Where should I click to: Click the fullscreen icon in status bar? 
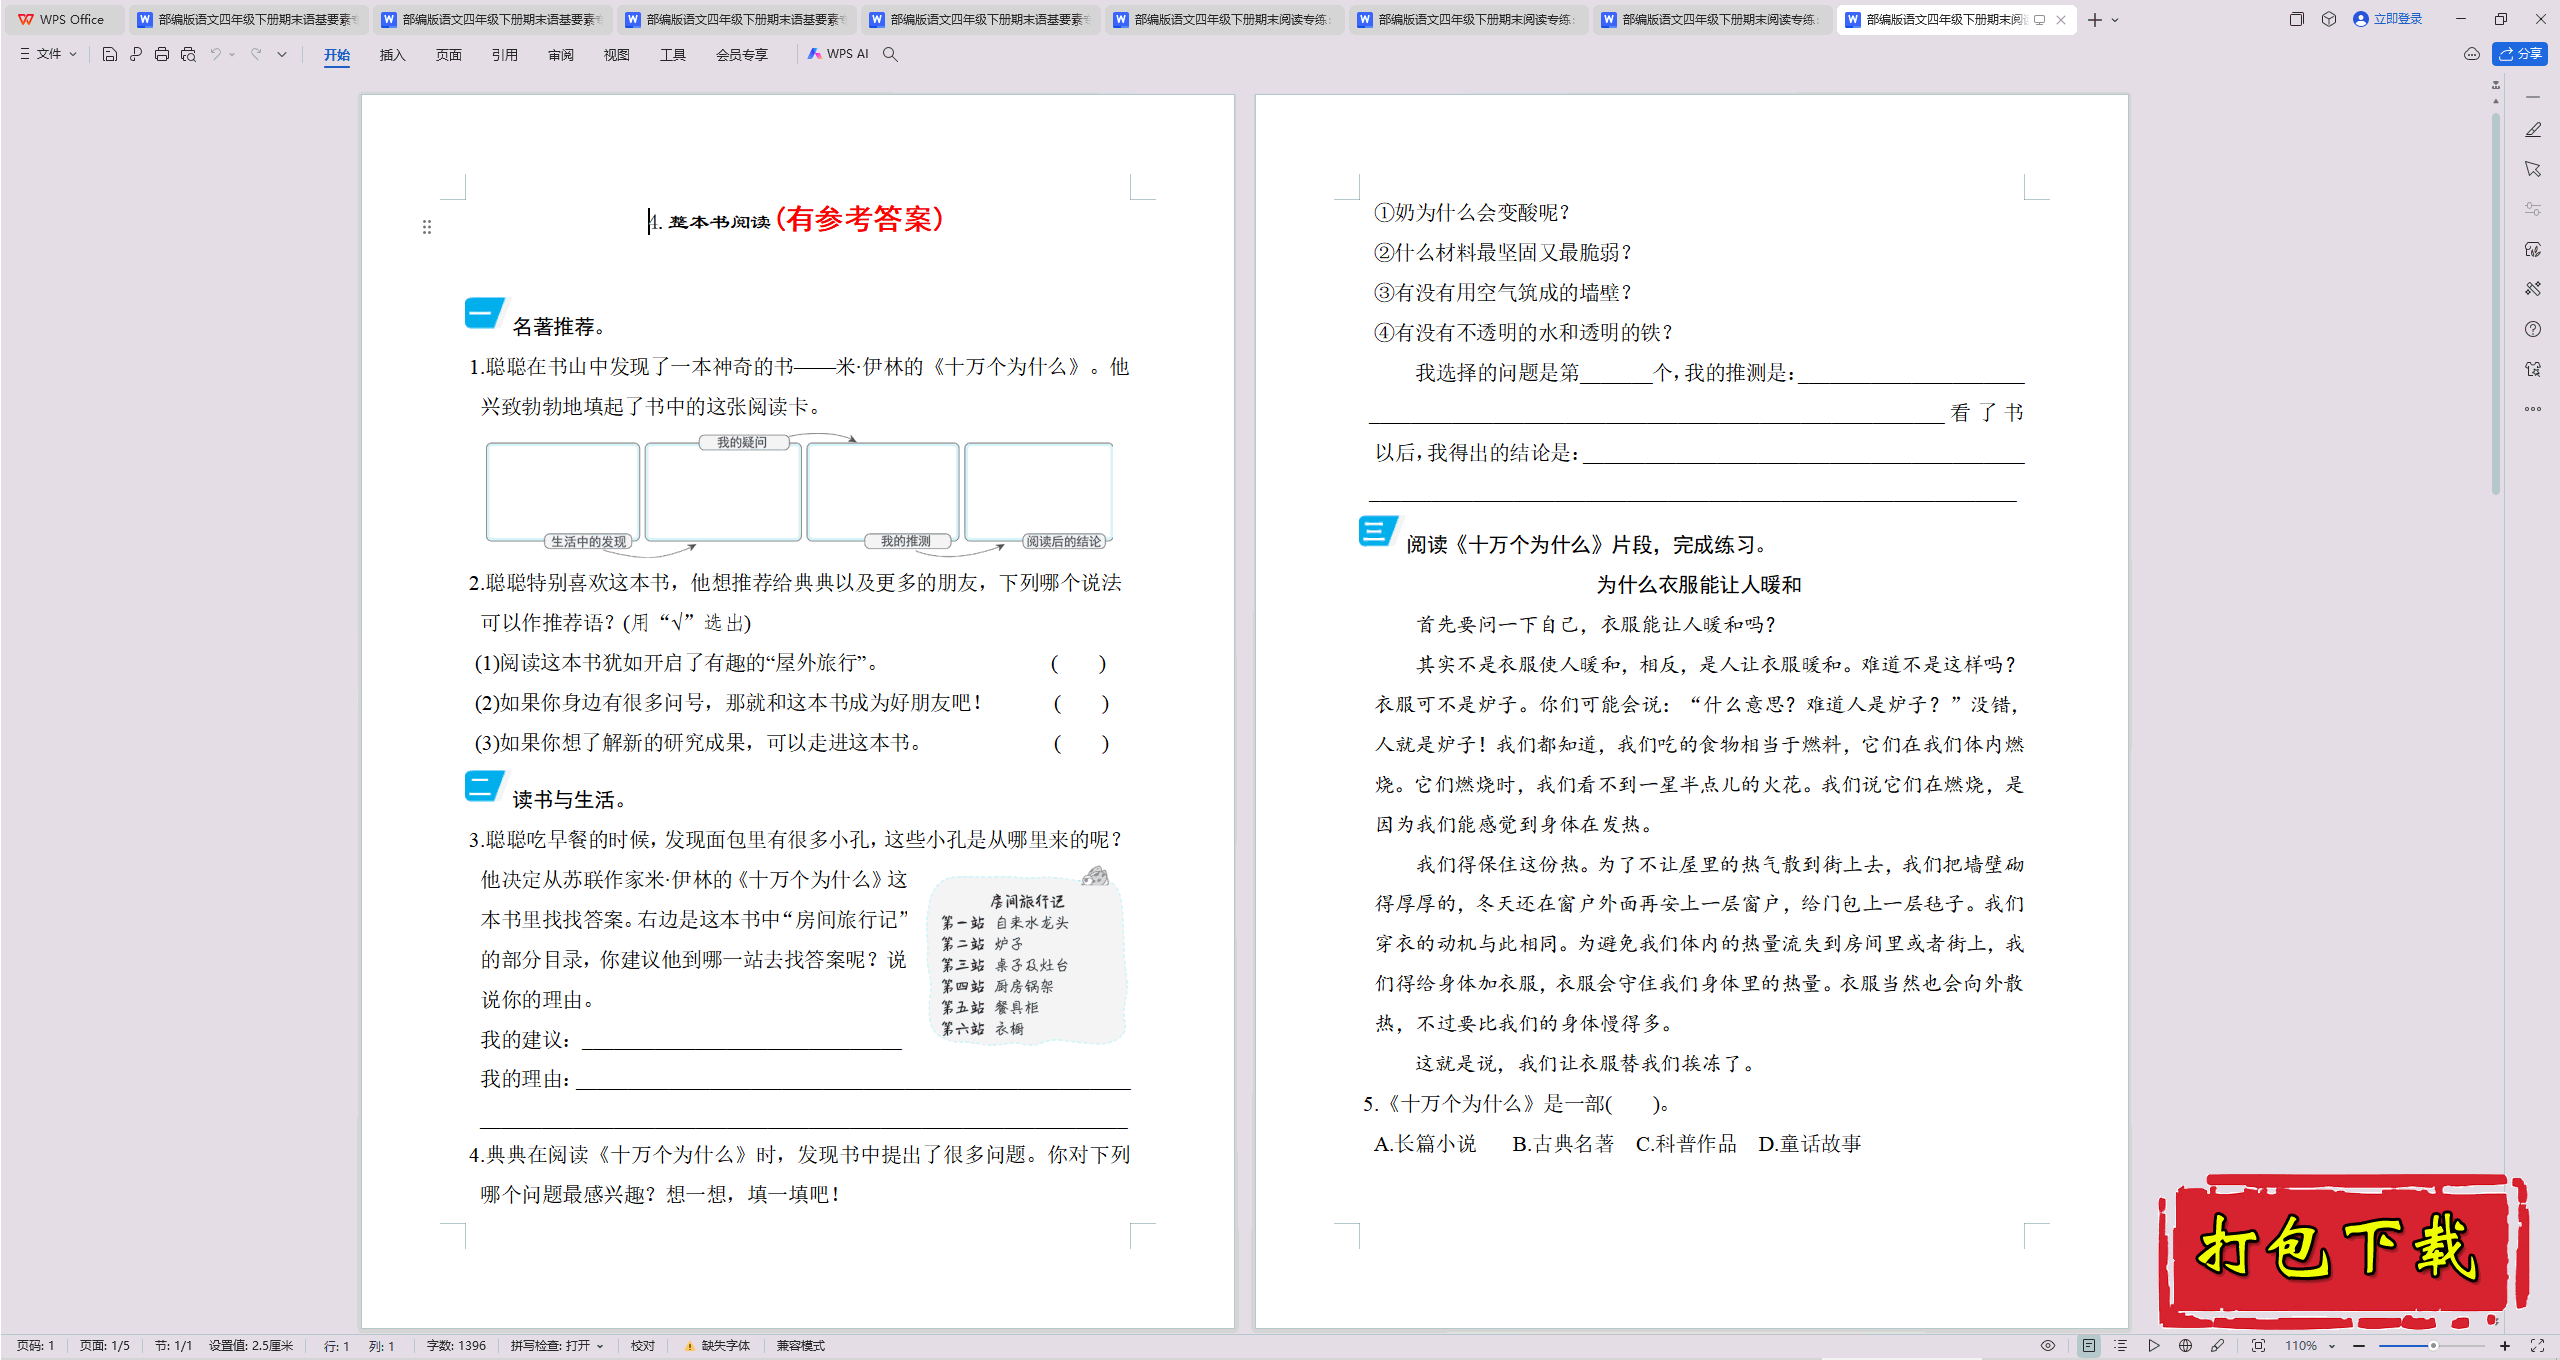pyautogui.click(x=2537, y=1346)
